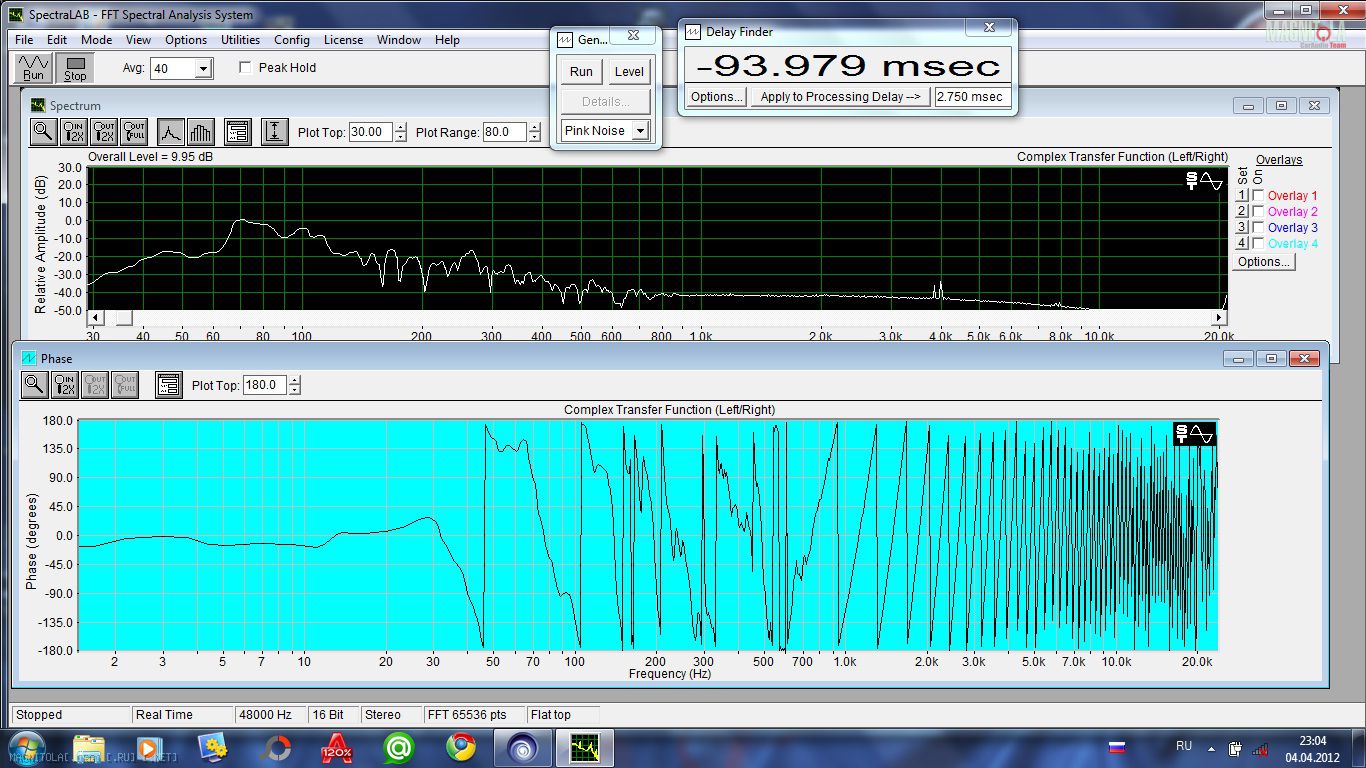Open Windows Explorer from taskbar
Screen dimensions: 1366x768
[89, 748]
